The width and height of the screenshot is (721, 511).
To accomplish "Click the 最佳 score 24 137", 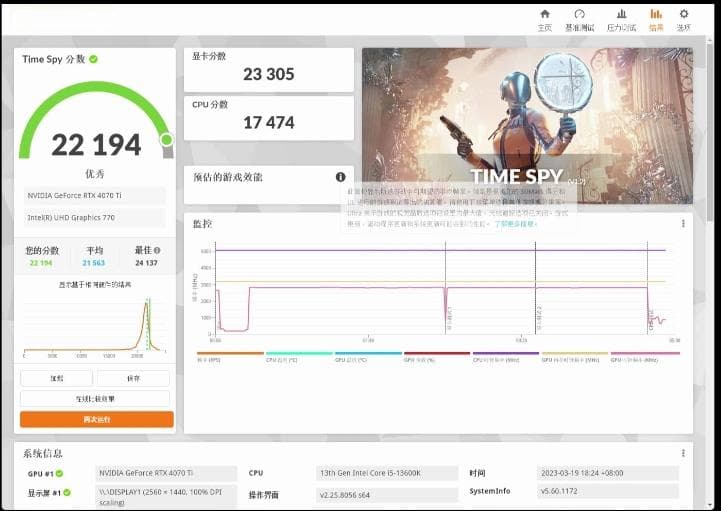I will pyautogui.click(x=146, y=263).
